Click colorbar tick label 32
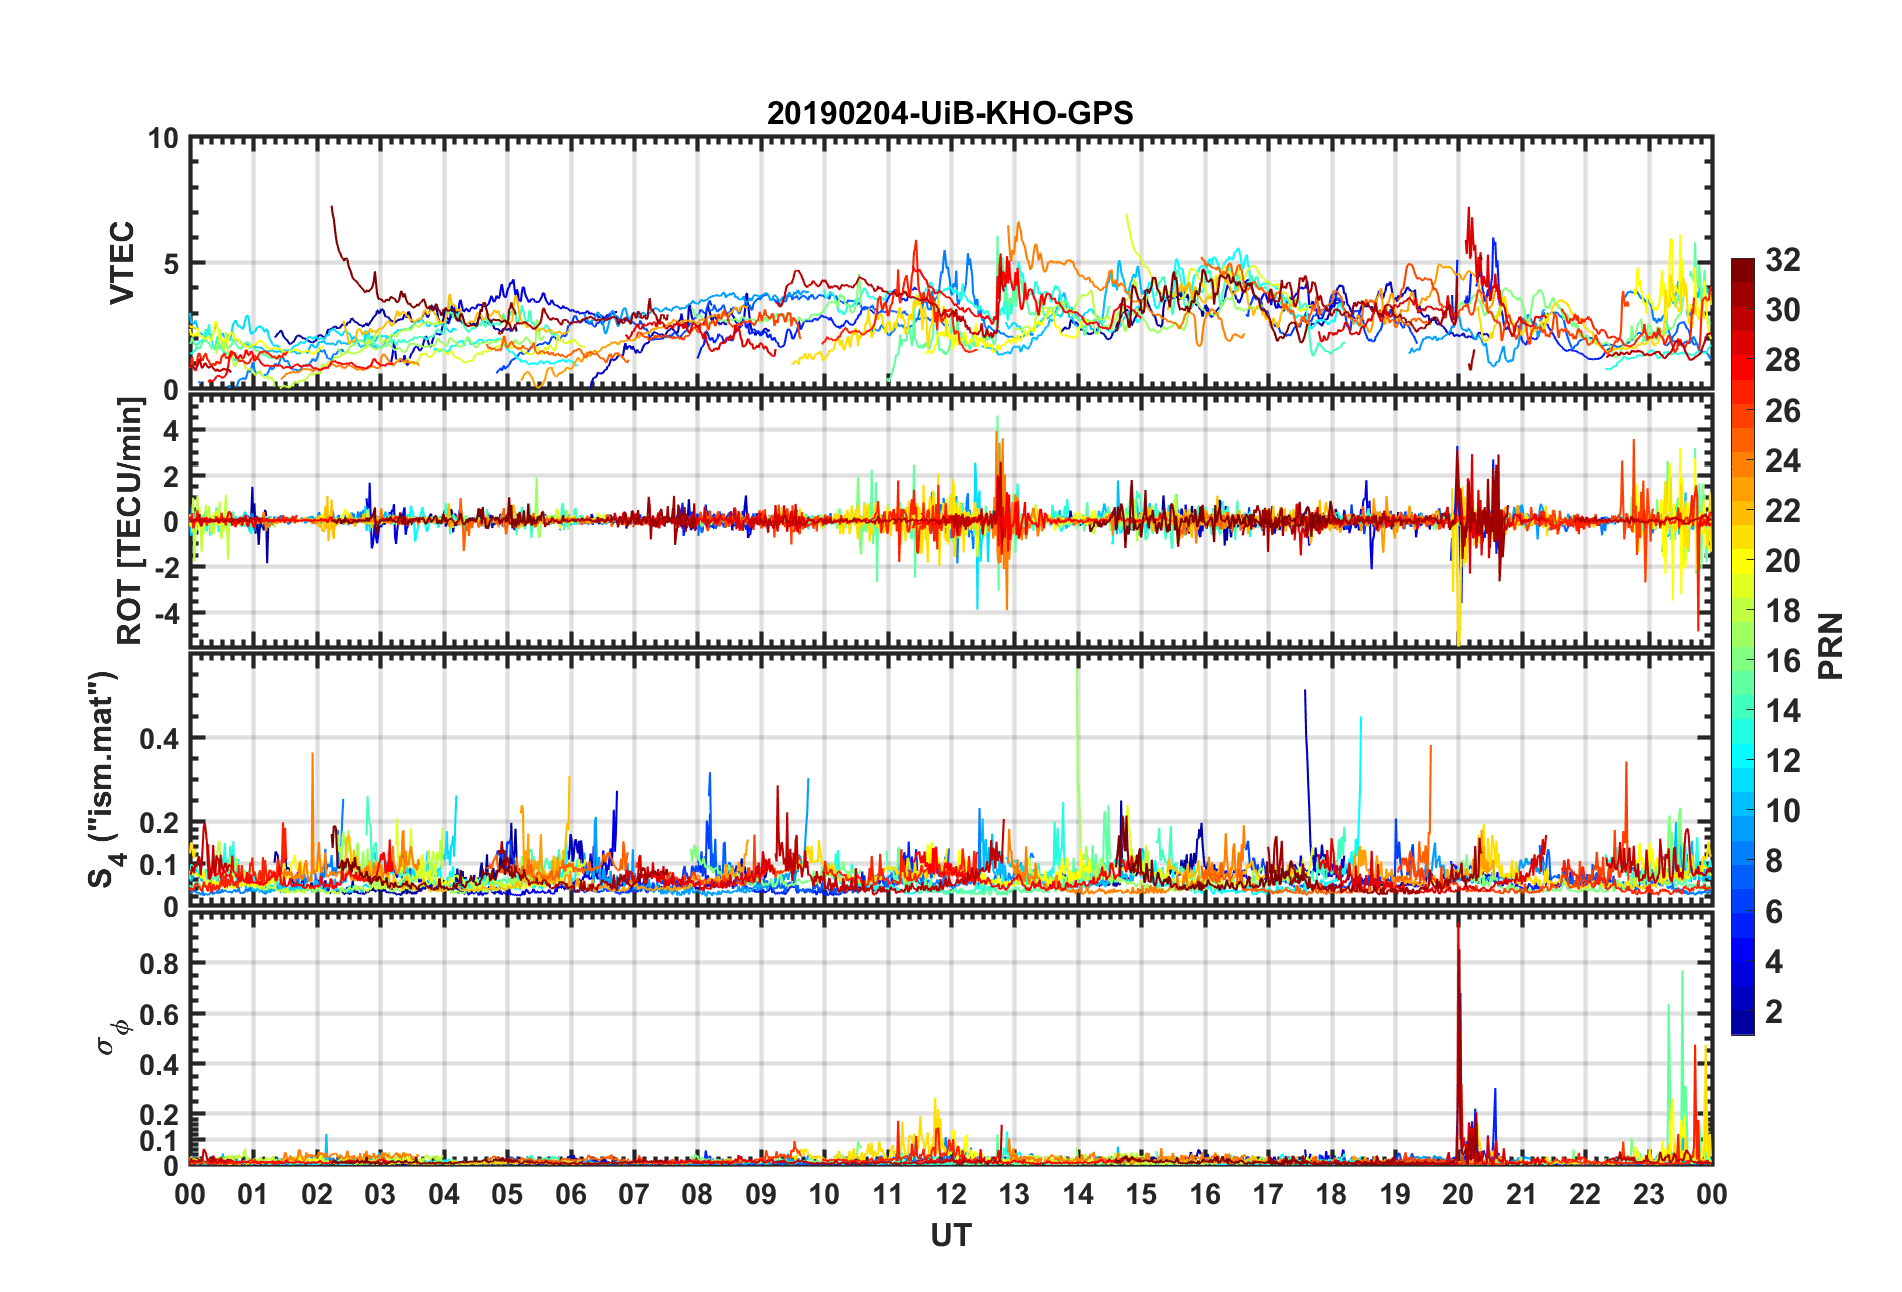 point(1782,260)
